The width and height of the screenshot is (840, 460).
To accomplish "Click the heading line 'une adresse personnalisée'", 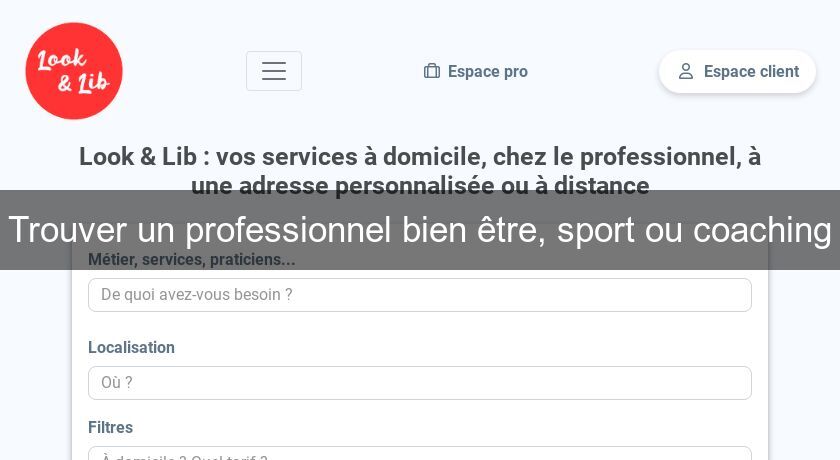I will pyautogui.click(x=420, y=186).
